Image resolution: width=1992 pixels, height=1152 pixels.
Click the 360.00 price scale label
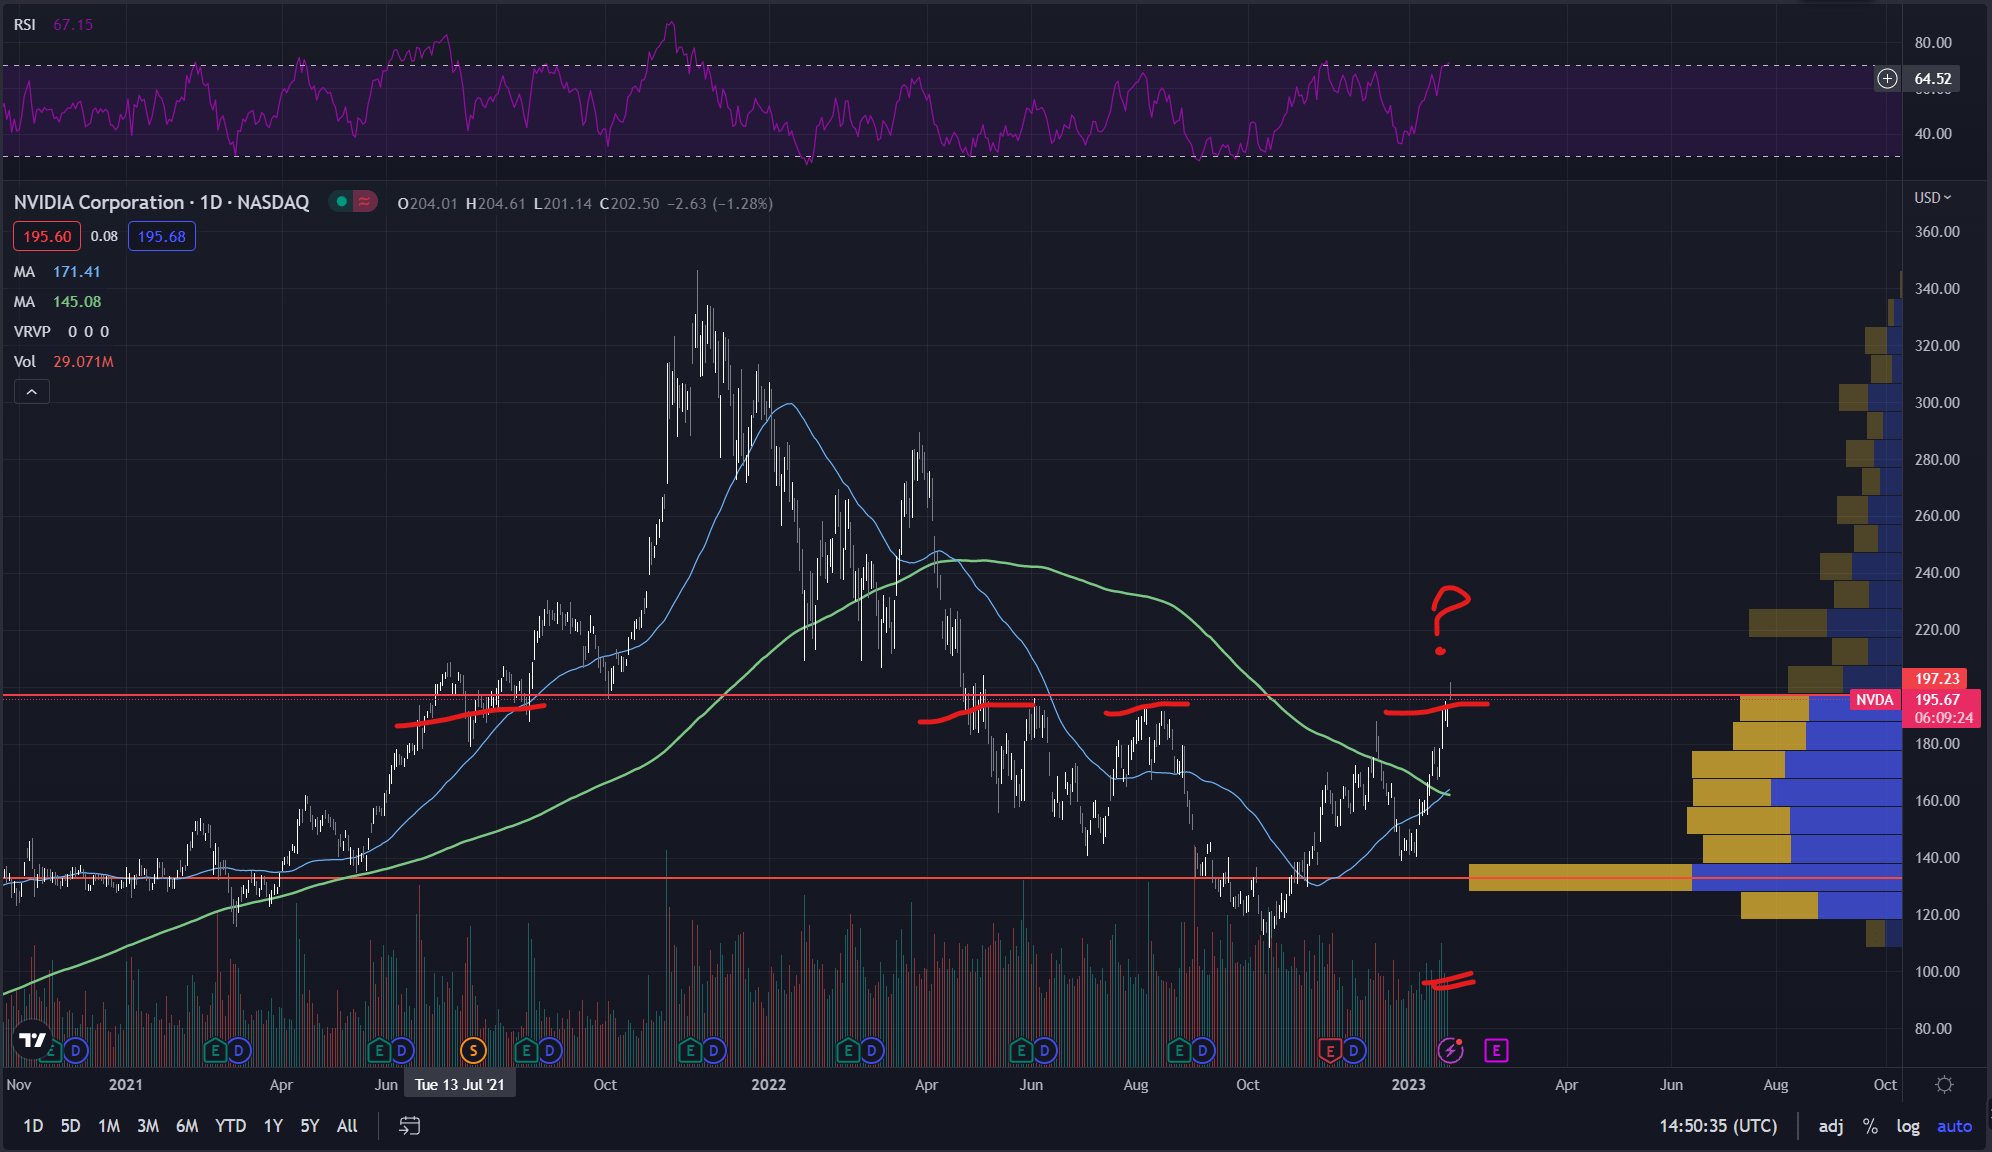pyautogui.click(x=1936, y=232)
